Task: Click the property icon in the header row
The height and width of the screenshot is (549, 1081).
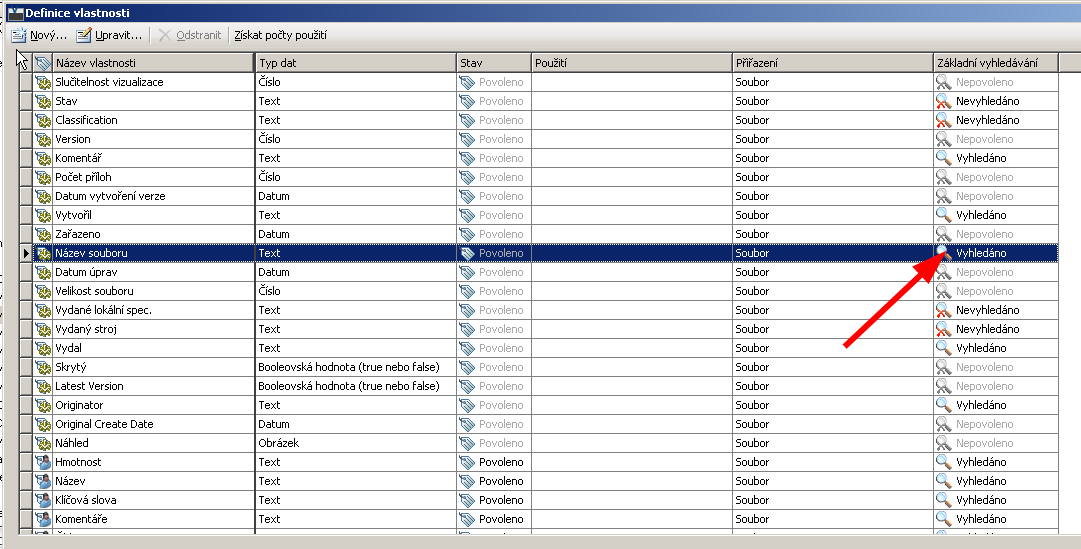Action: tap(43, 63)
